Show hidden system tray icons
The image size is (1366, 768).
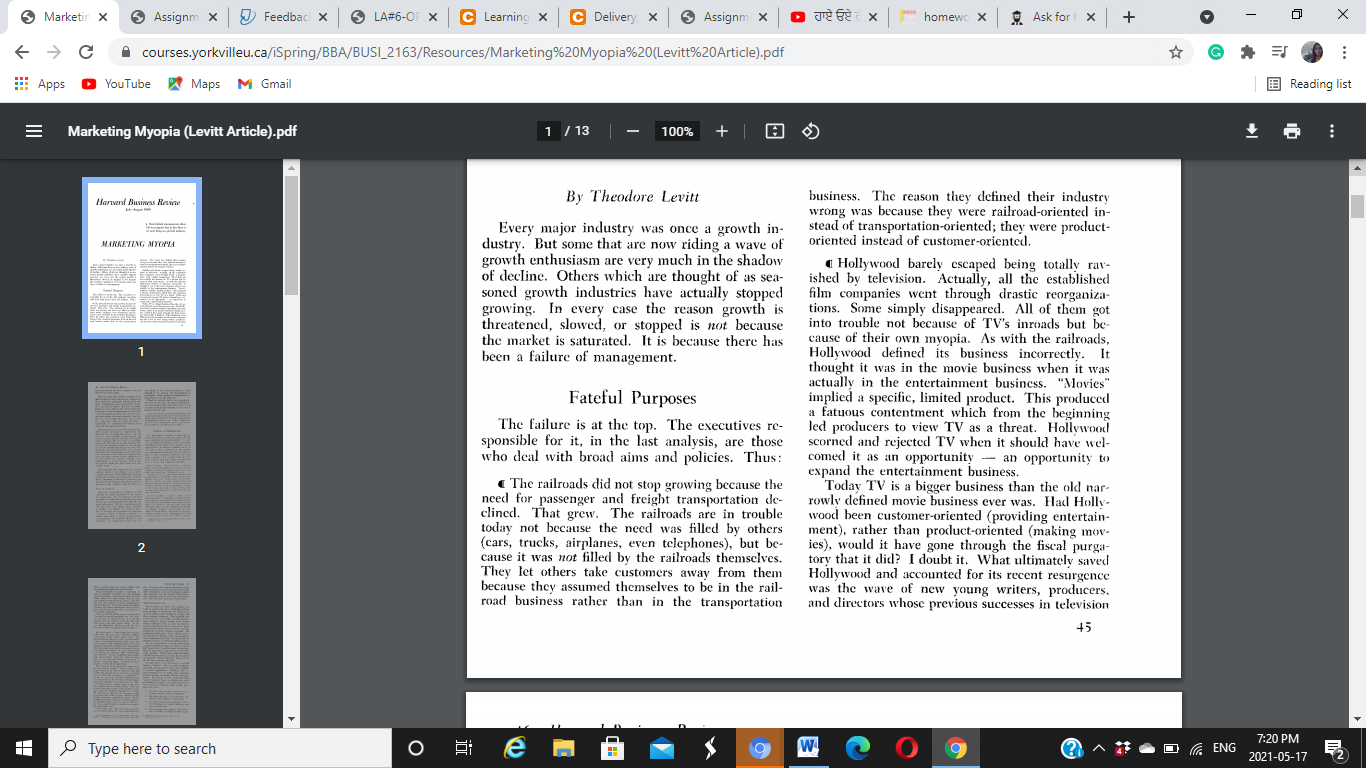tap(1099, 748)
